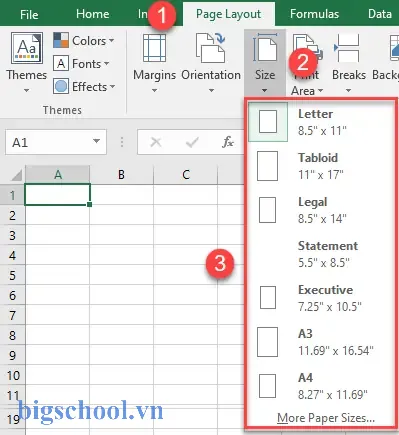Expand the Name Box dropdown arrow
Image resolution: width=399 pixels, height=435 pixels.
[x=97, y=142]
